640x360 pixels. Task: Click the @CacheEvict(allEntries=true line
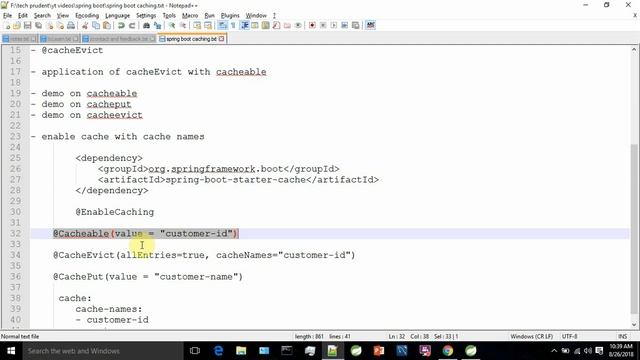click(x=204, y=255)
